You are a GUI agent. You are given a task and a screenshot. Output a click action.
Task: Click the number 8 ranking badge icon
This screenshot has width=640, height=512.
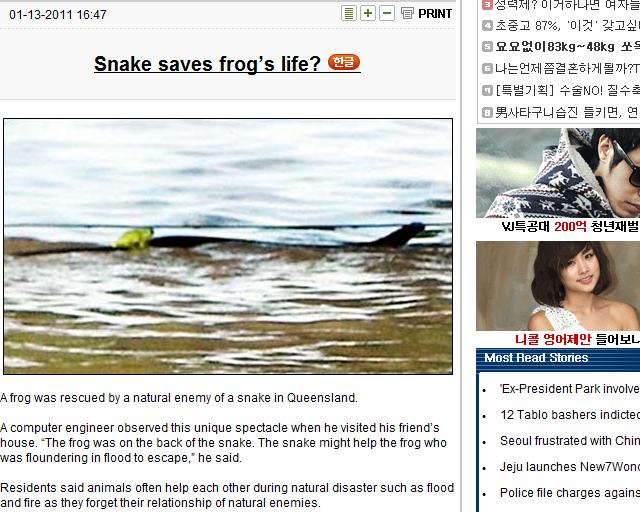[x=487, y=112]
